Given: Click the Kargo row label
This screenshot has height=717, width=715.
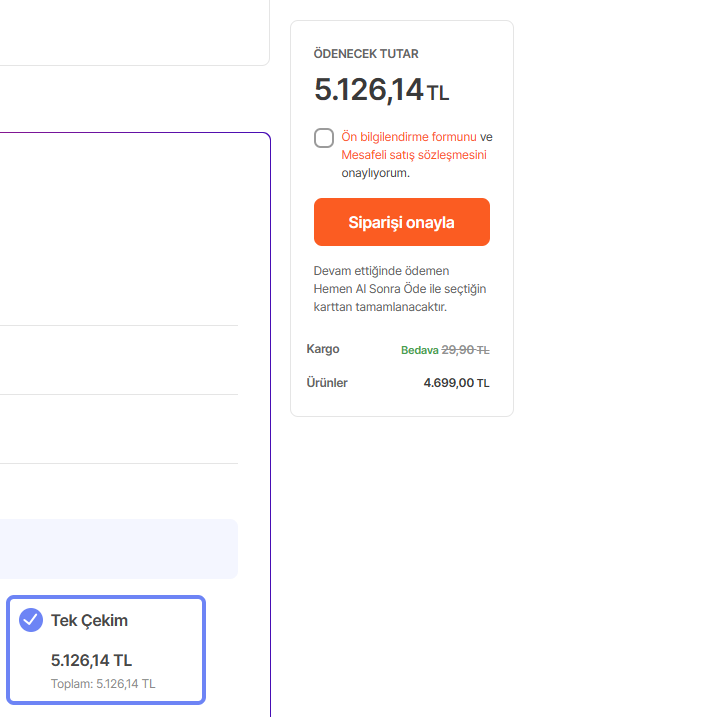Looking at the screenshot, I should tap(323, 349).
